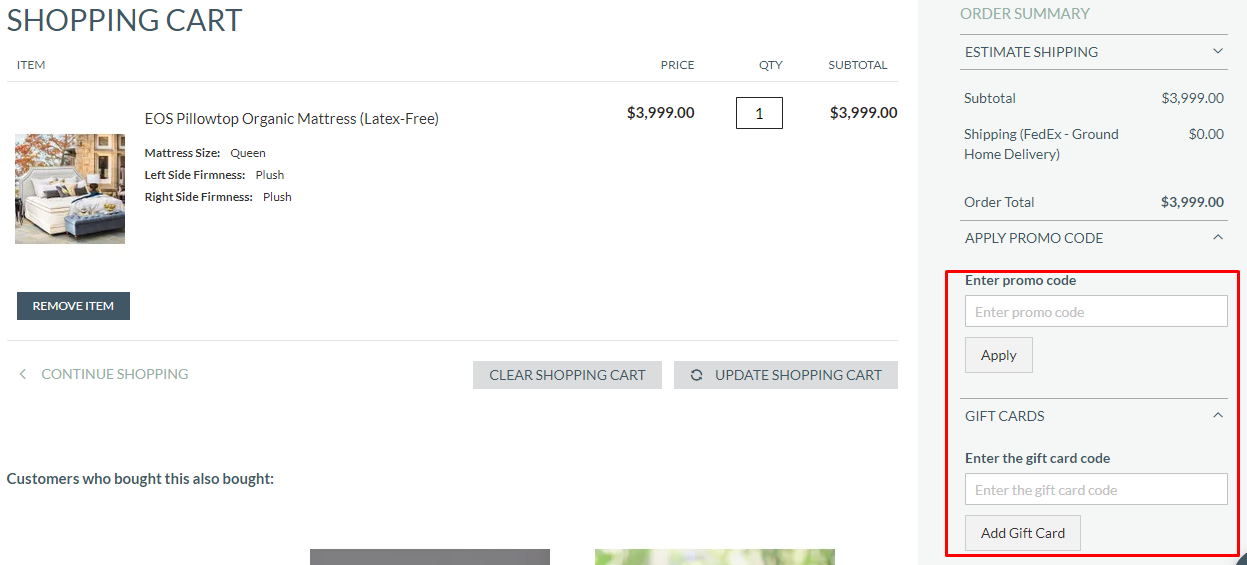Screen dimensions: 1247x565
Task: Click the Shopping Cart page heading
Action: click(x=125, y=20)
